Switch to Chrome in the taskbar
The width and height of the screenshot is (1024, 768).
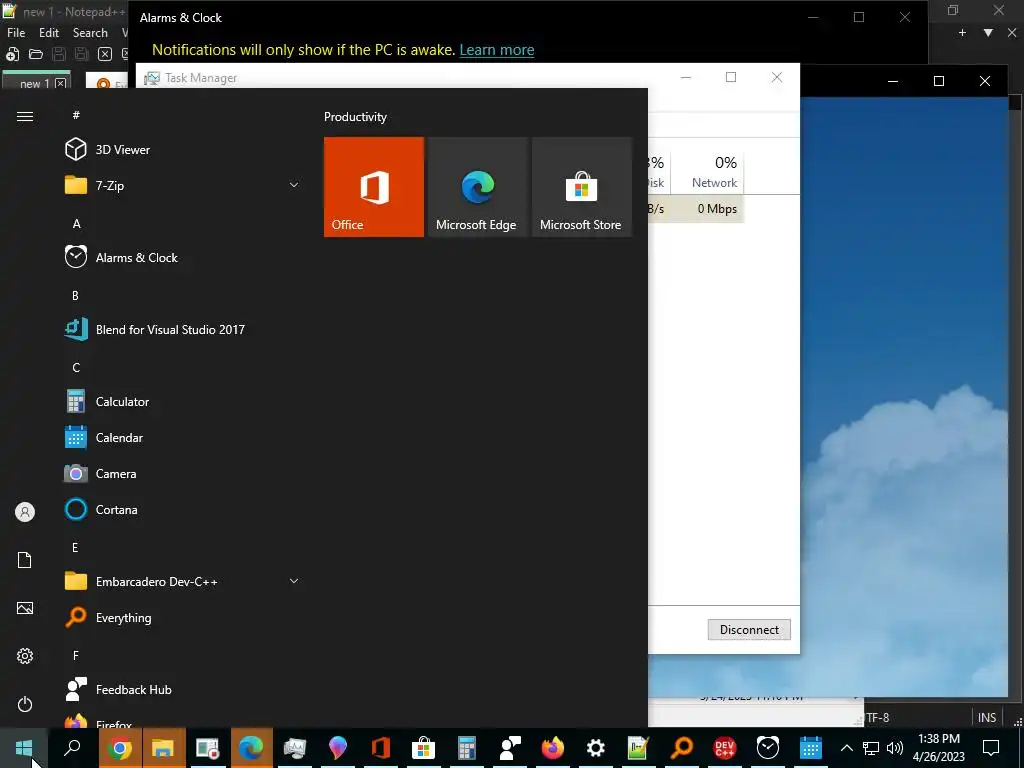(120, 748)
